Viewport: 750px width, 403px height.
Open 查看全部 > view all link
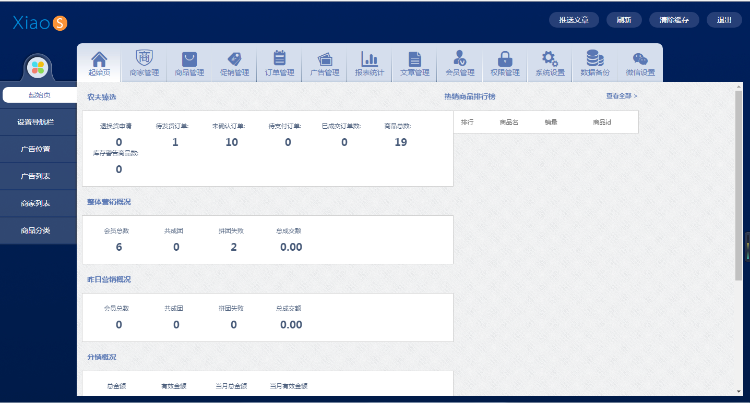point(620,96)
